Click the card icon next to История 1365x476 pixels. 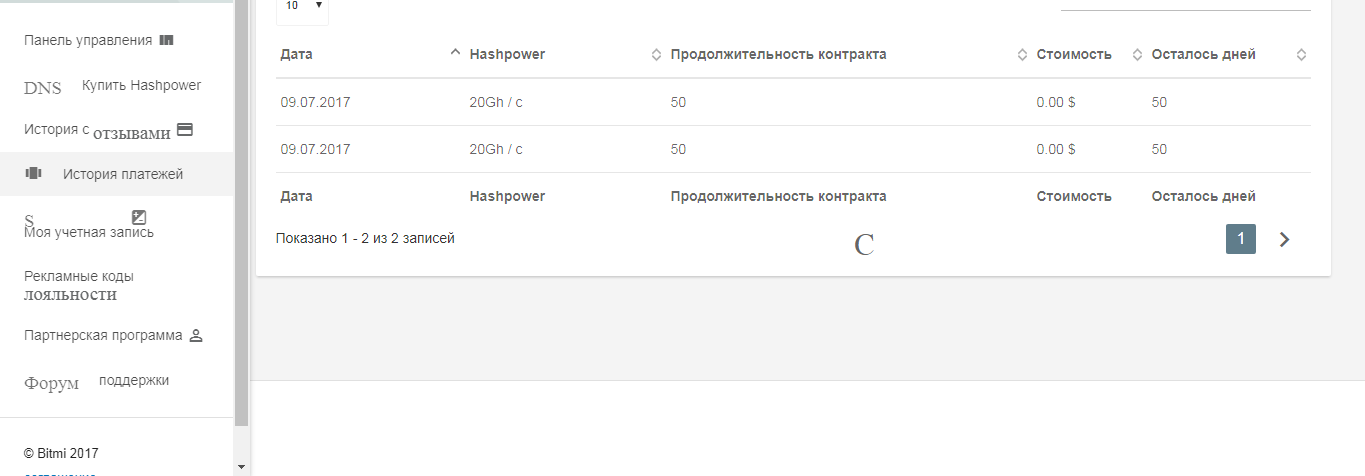pos(184,129)
